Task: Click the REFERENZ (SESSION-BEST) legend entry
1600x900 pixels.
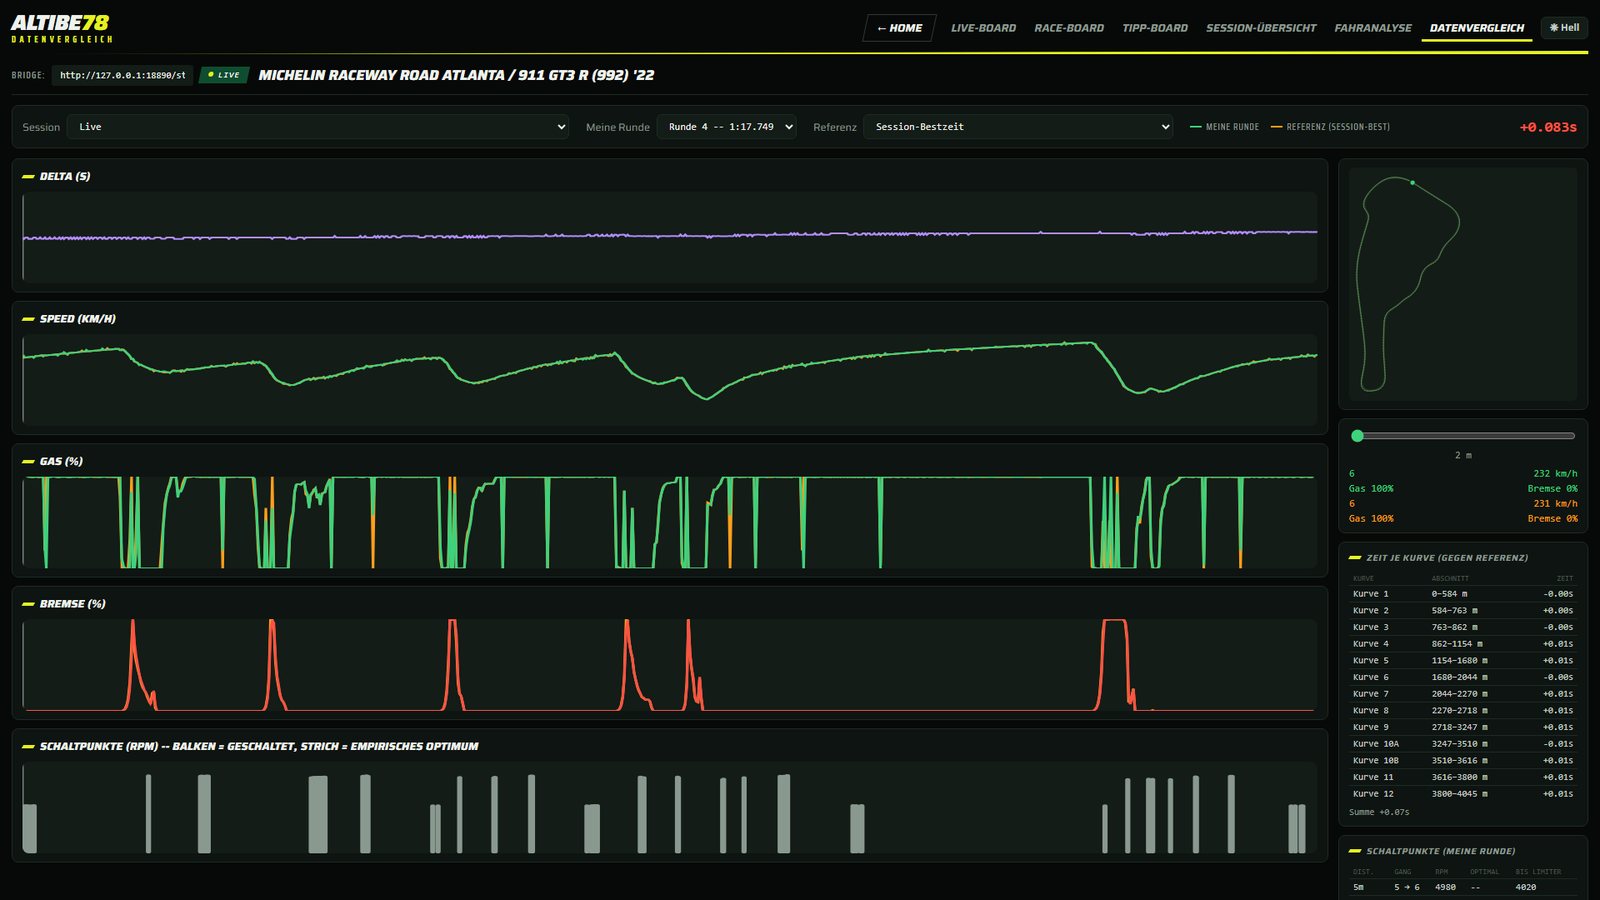Action: [x=1330, y=127]
